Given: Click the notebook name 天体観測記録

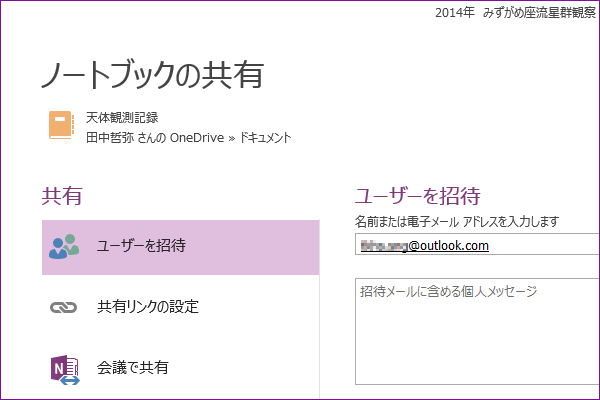Looking at the screenshot, I should [122, 118].
